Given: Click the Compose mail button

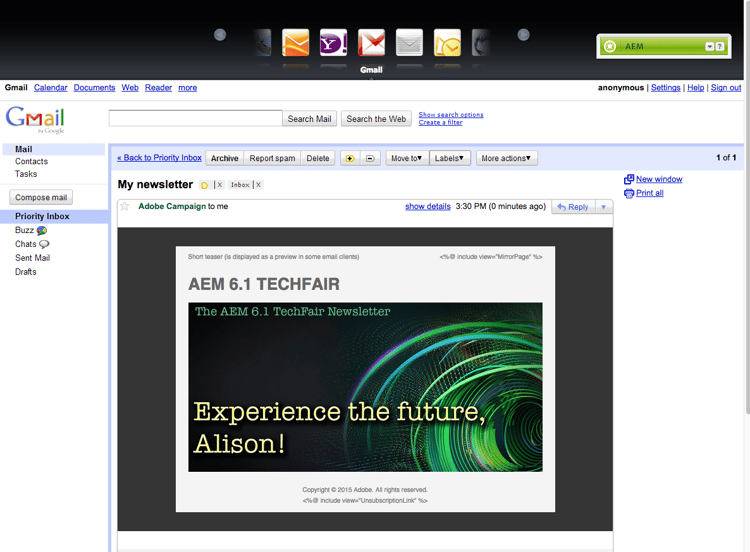Looking at the screenshot, I should [41, 198].
